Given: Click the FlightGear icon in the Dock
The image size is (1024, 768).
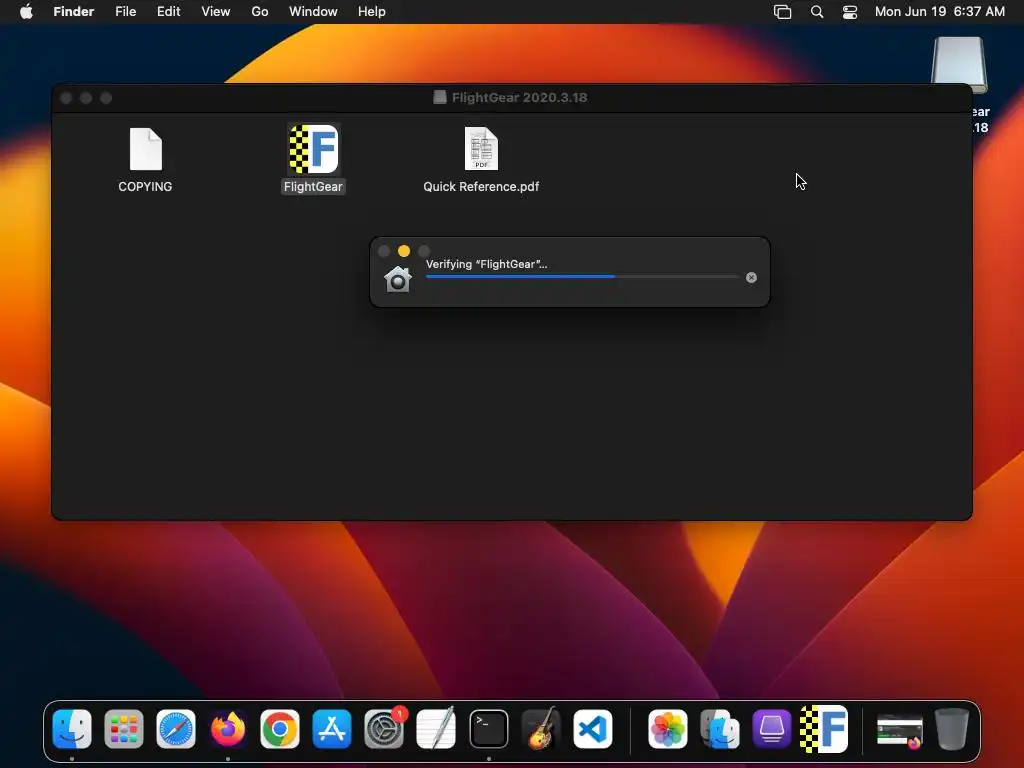Looking at the screenshot, I should point(824,729).
